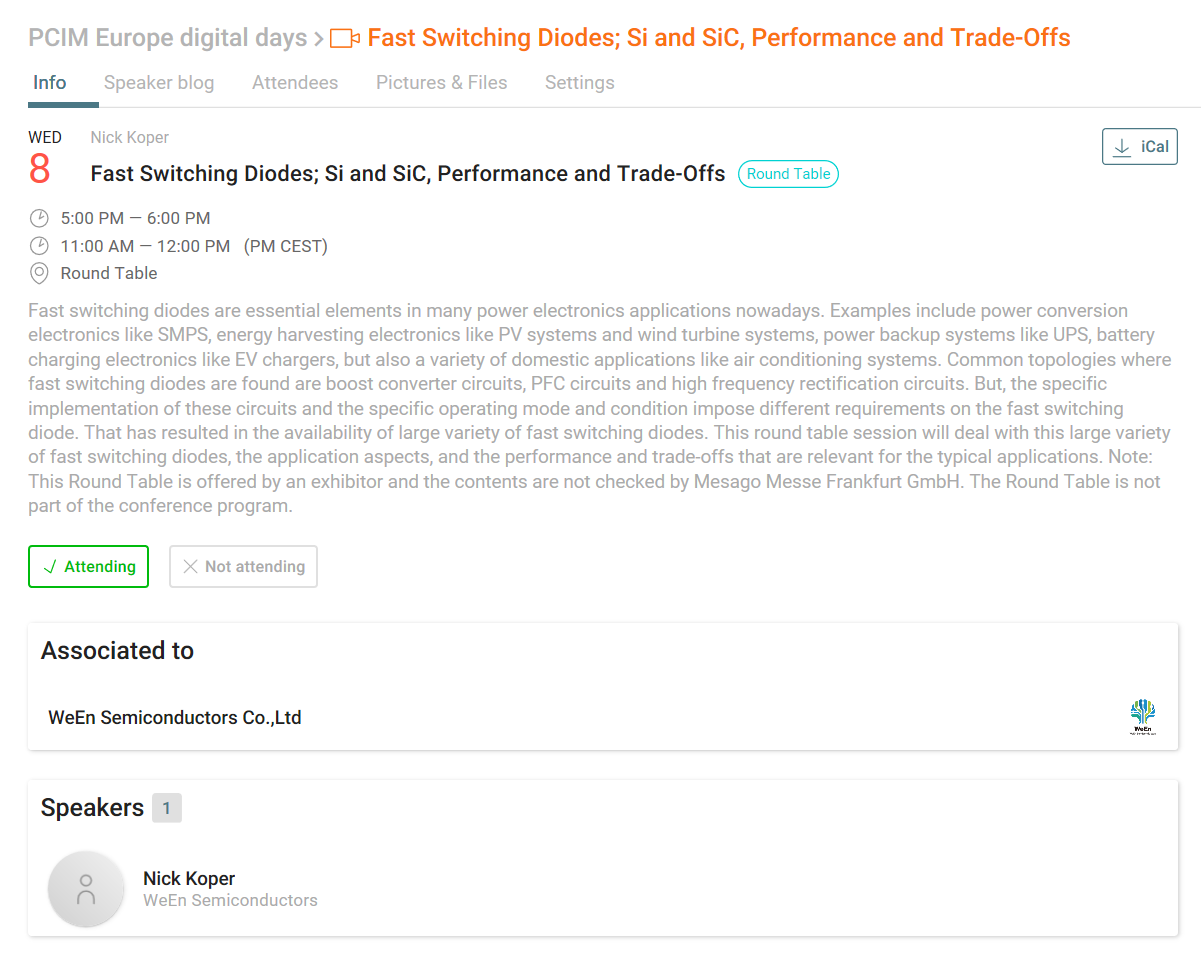Navigate to PCIM Europe digital days
The image size is (1201, 966).
[167, 39]
